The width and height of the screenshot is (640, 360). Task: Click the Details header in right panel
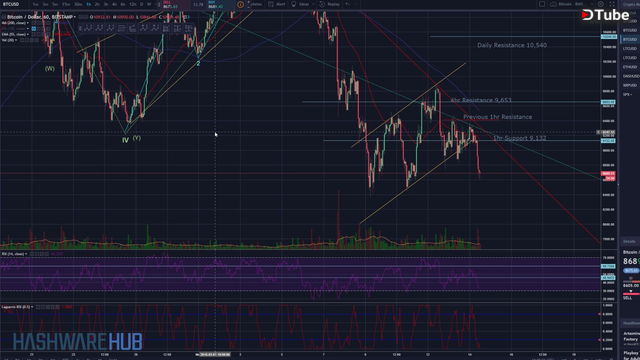click(629, 241)
